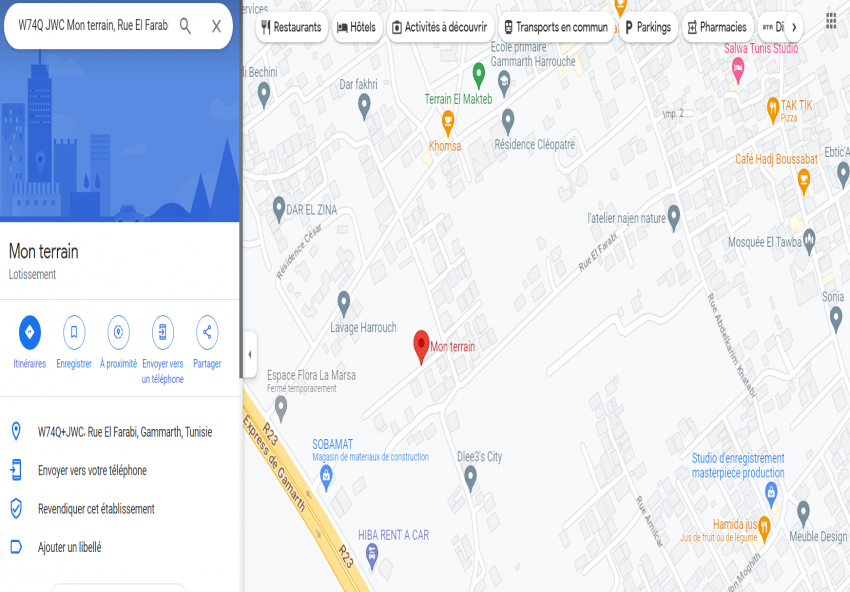Click the TAK TIK Pizza restaurant marker

(773, 111)
